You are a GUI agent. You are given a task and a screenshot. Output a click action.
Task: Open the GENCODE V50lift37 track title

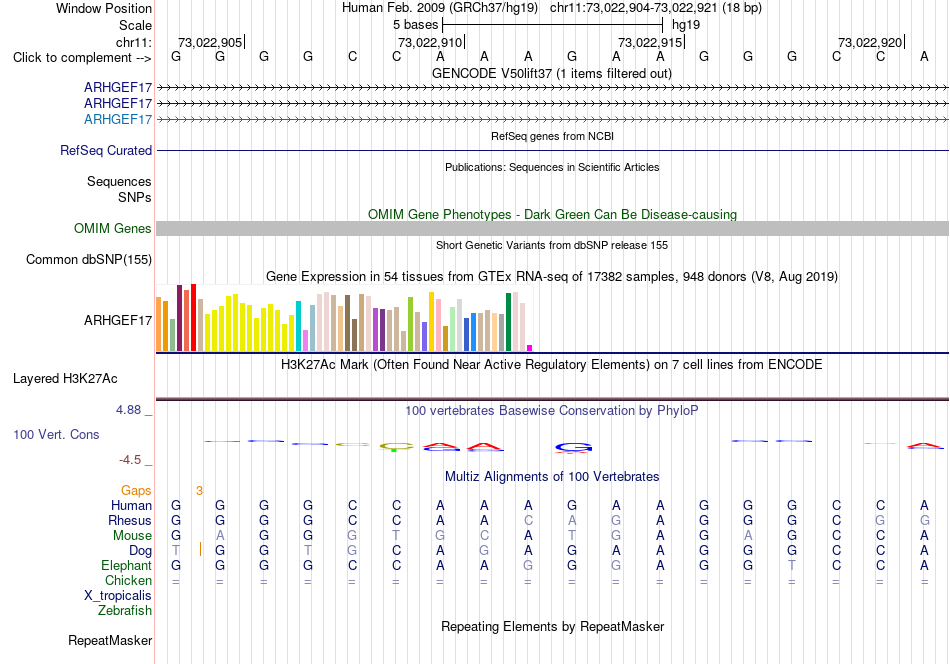coord(551,73)
